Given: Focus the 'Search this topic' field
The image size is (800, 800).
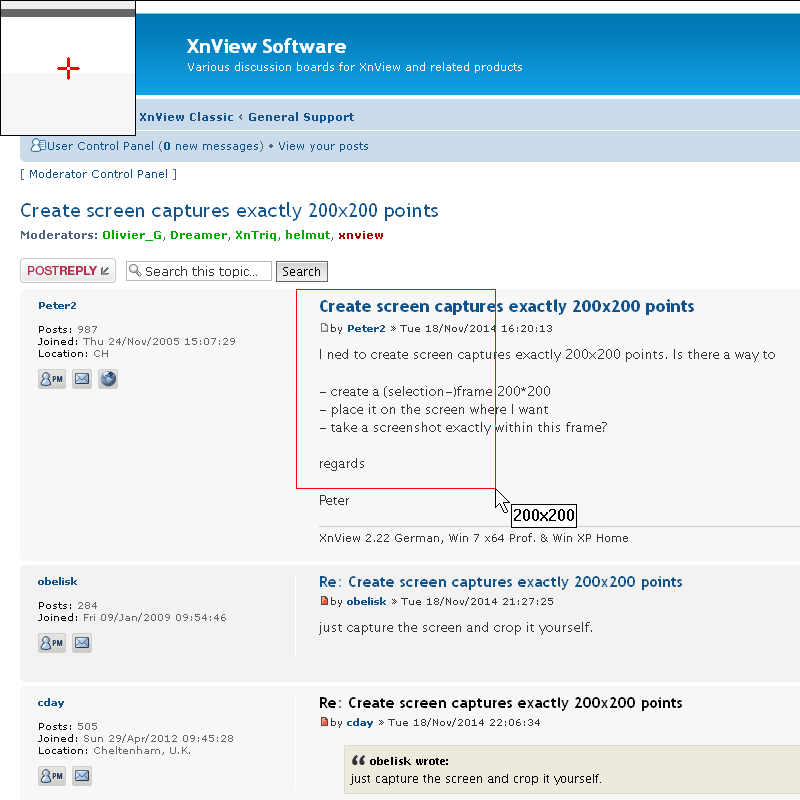Looking at the screenshot, I should (x=199, y=271).
